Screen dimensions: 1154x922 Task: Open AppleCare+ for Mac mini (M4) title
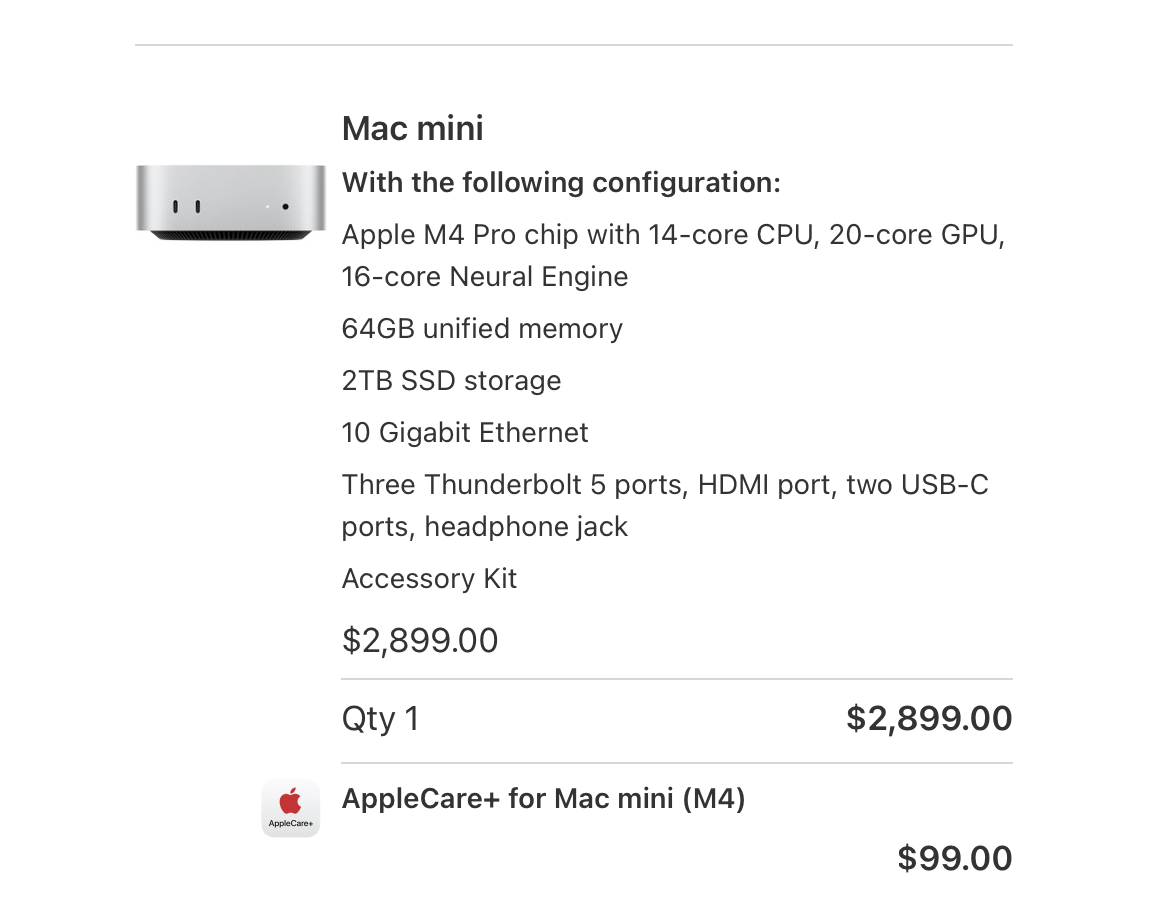(543, 799)
